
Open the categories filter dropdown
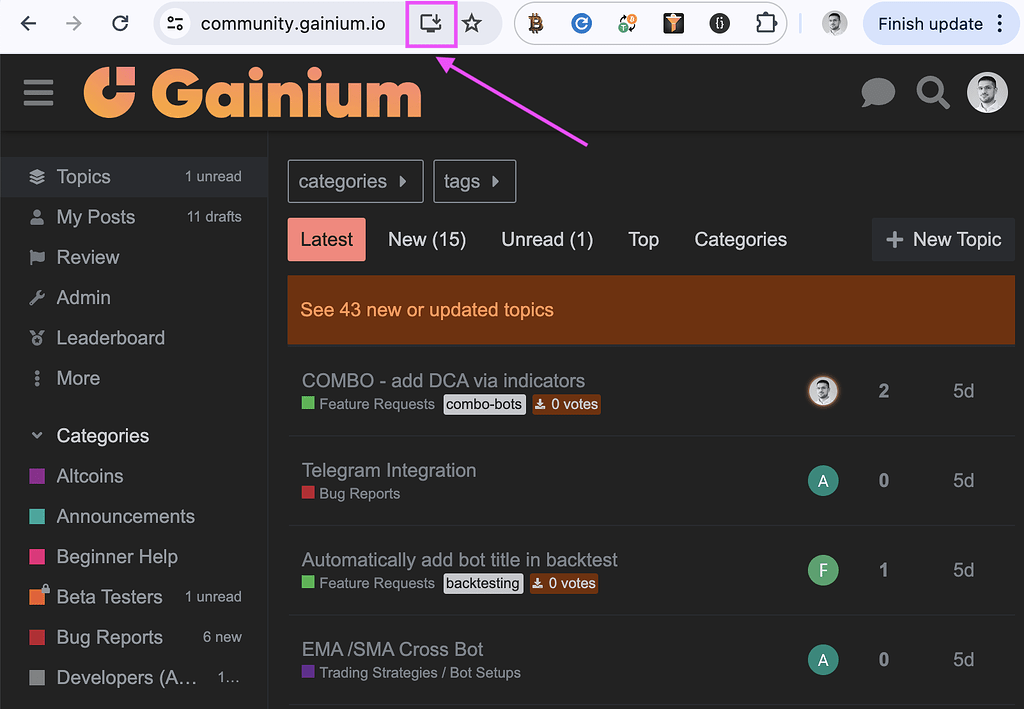pos(355,181)
